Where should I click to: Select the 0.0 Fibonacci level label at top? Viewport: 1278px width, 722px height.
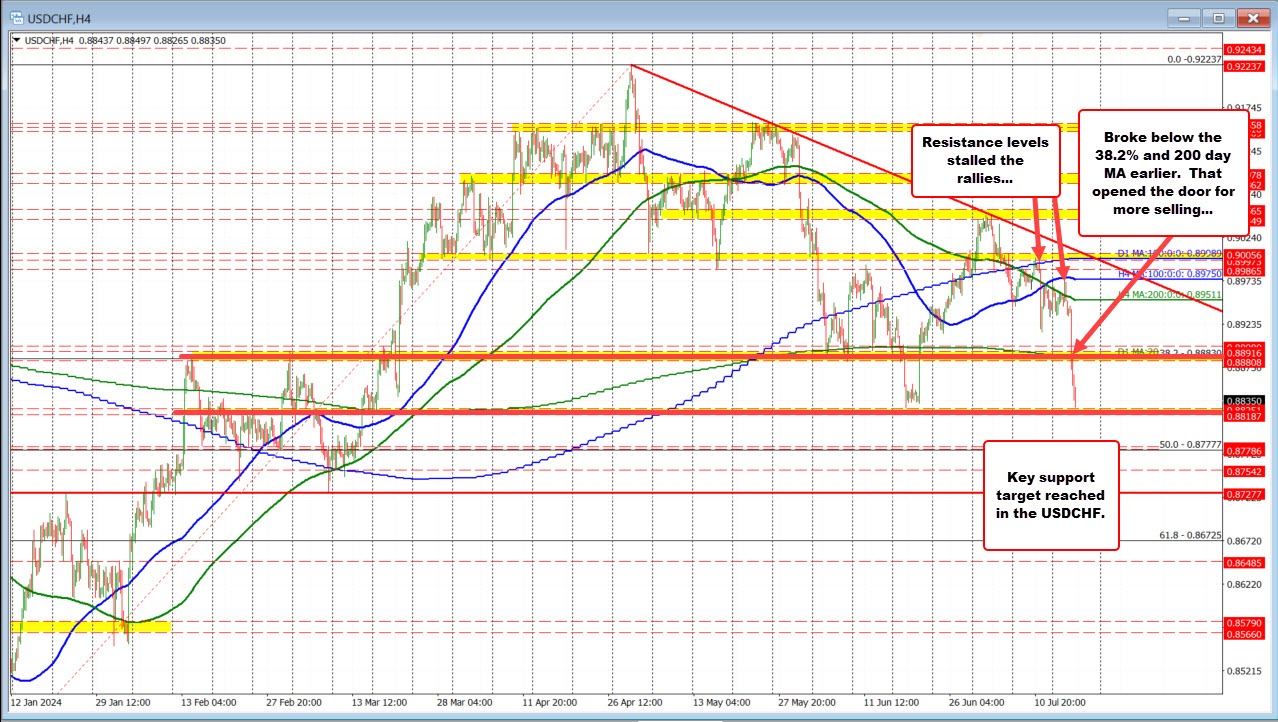tap(1194, 60)
